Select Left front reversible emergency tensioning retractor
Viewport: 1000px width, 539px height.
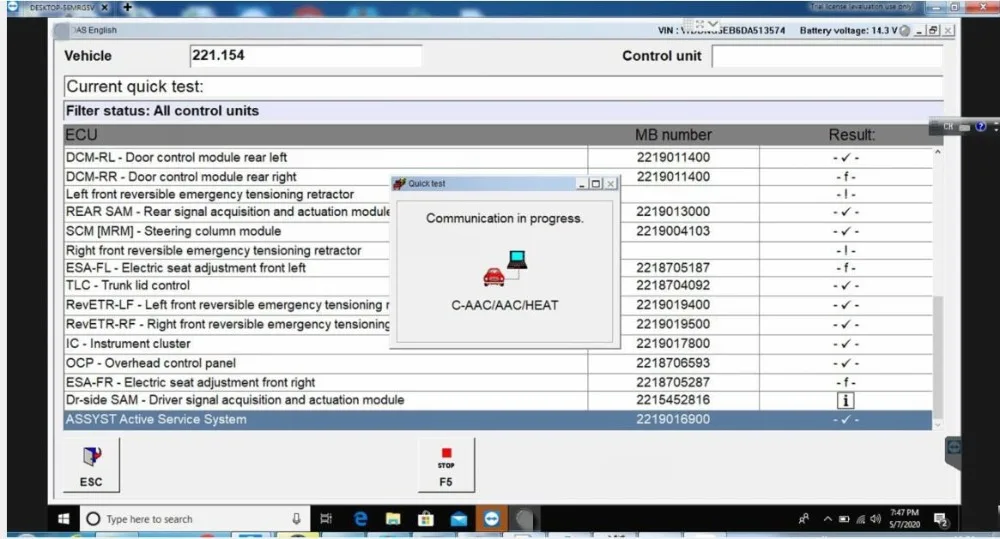tap(210, 194)
